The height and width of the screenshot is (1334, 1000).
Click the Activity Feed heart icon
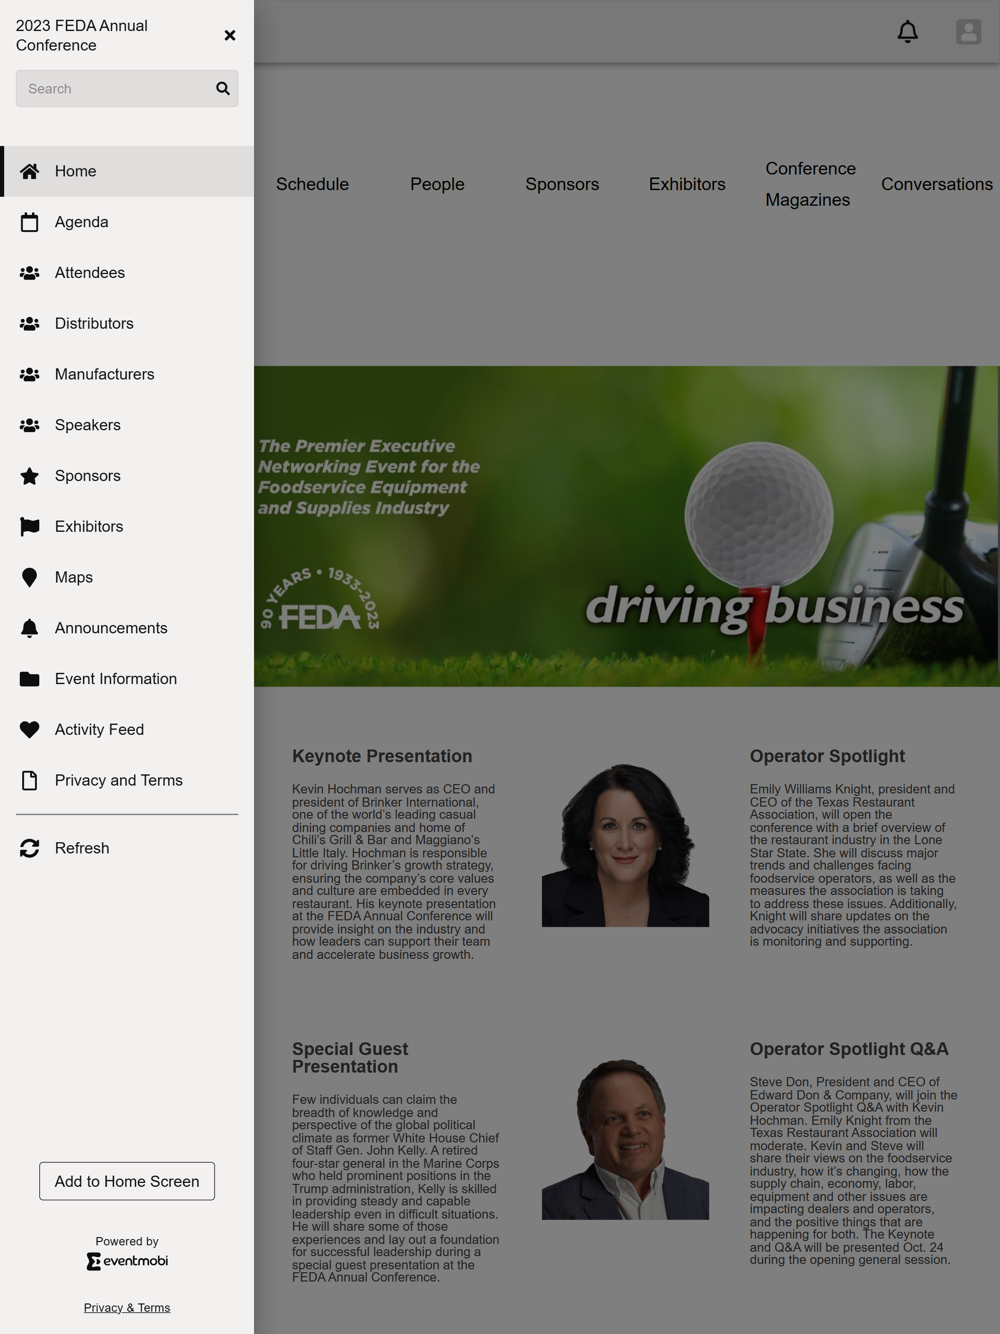[x=30, y=730]
